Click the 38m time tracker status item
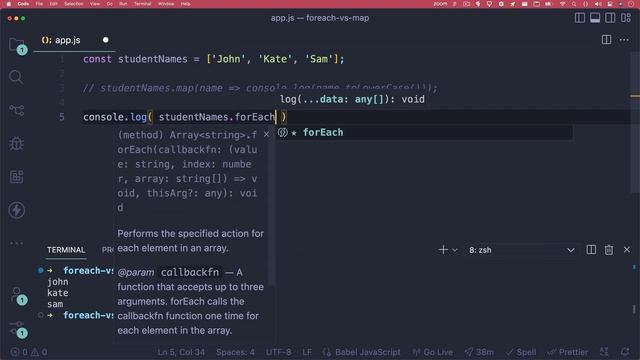The height and width of the screenshot is (360, 640). 479,352
